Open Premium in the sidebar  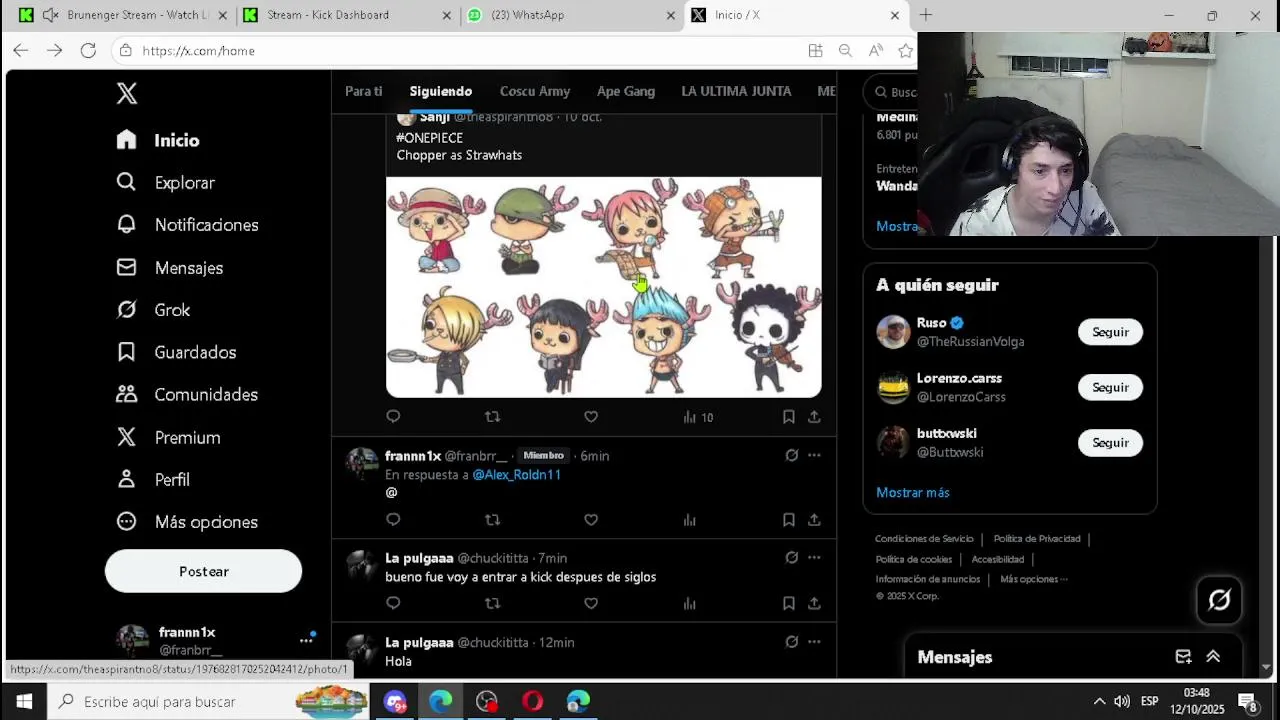click(168, 437)
